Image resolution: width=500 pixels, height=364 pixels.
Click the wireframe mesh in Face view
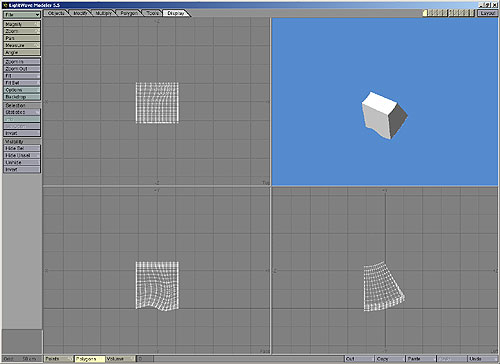coord(157,286)
